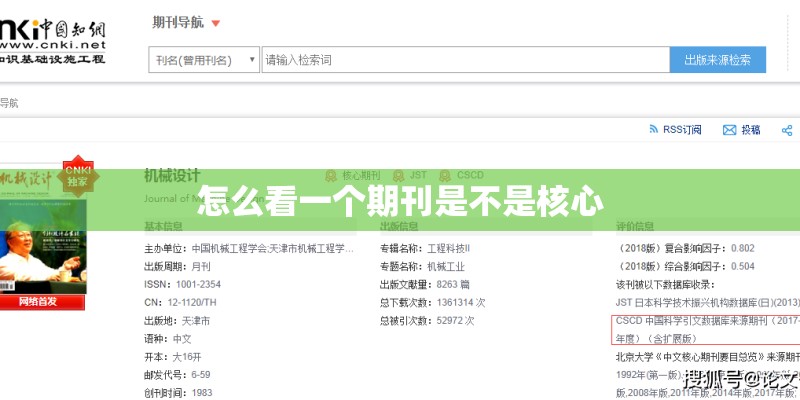Subscribe via the RSS订阅 icon link
Viewport: 800px width, 400px height.
[674, 130]
